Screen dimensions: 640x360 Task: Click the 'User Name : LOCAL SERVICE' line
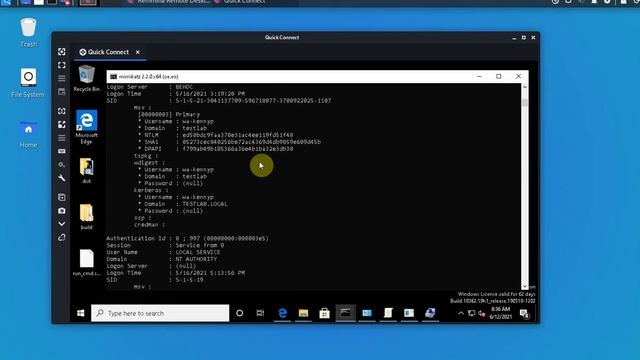click(163, 252)
